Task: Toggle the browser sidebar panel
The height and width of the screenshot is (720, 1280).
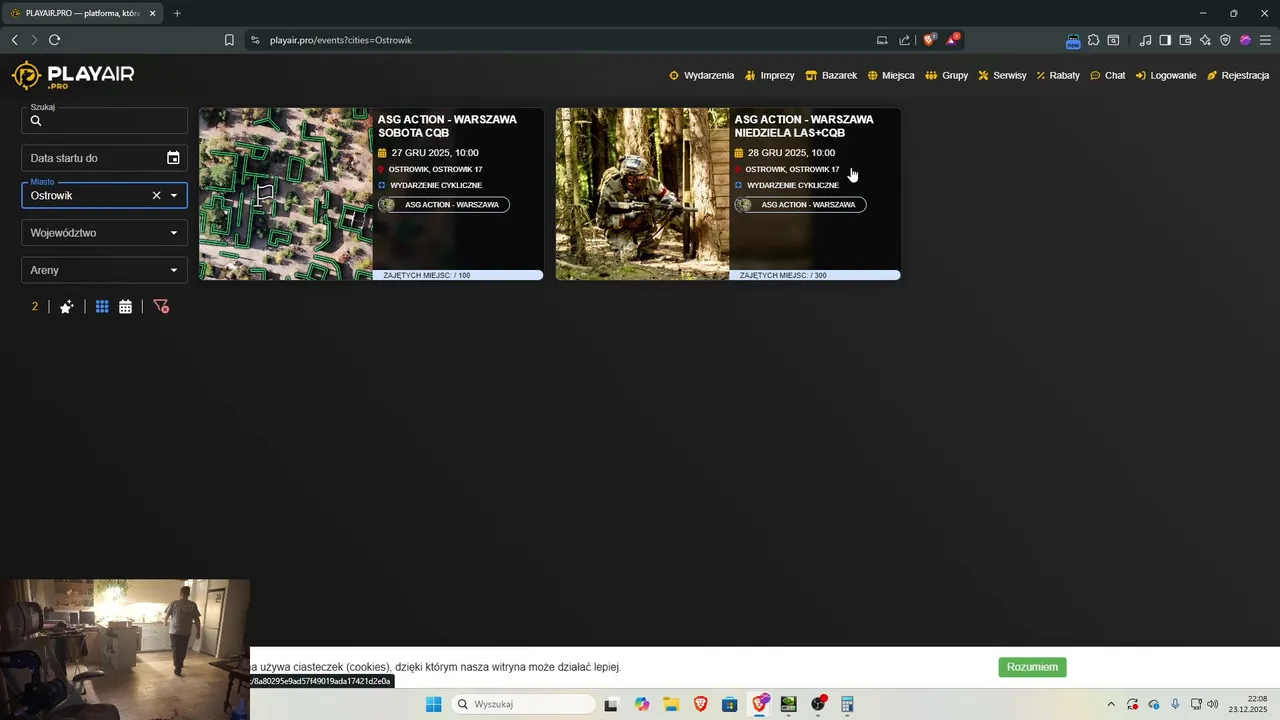Action: [x=1165, y=40]
